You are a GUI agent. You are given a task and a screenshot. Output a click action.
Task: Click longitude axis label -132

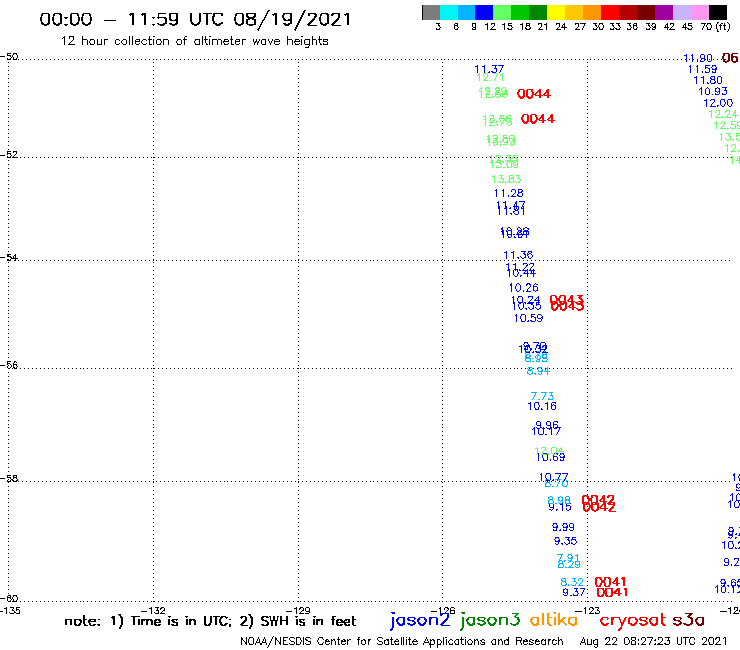[153, 611]
